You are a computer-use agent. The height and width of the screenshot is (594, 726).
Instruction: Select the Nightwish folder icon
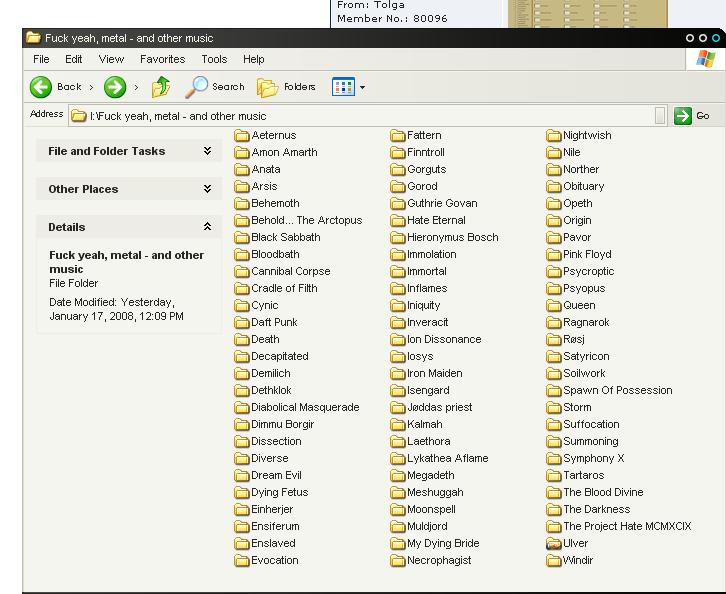point(554,136)
